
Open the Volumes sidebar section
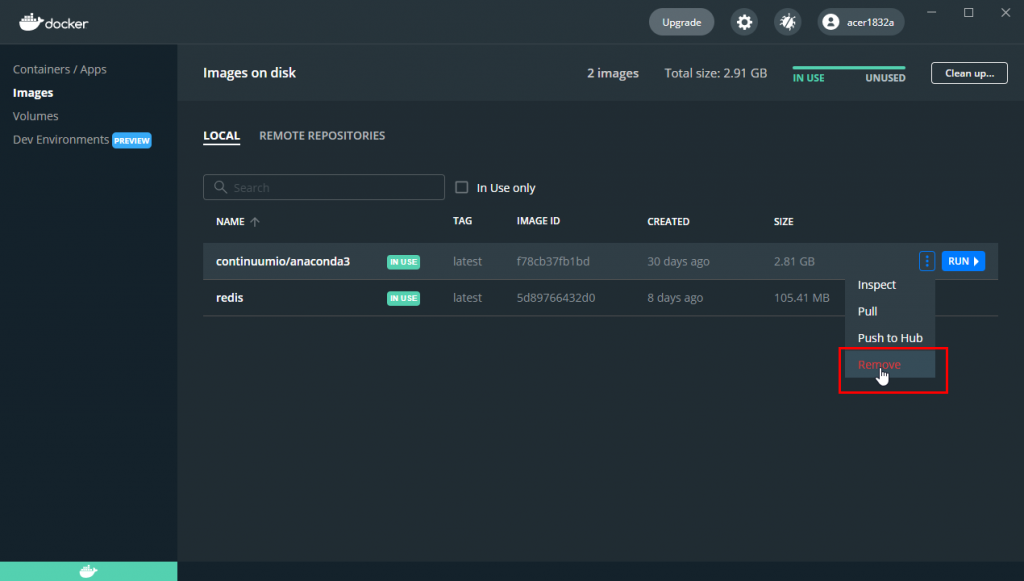click(35, 116)
